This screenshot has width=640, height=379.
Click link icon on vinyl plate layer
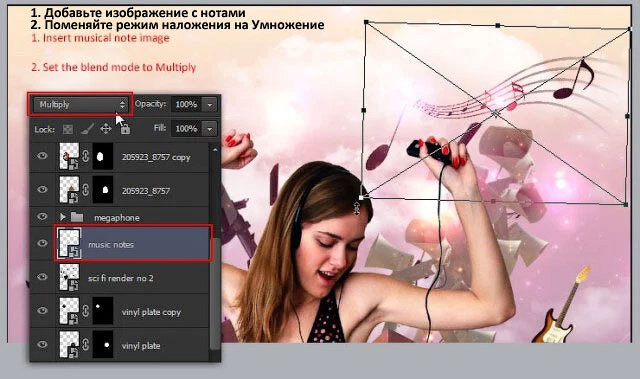pos(86,345)
